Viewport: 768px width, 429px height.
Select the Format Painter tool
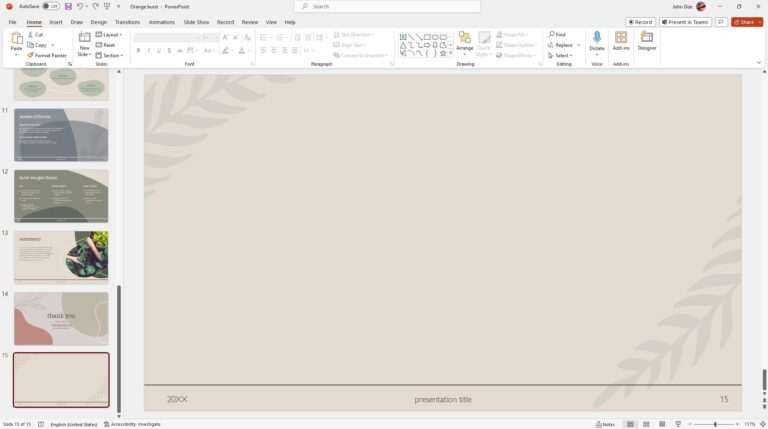coord(47,55)
